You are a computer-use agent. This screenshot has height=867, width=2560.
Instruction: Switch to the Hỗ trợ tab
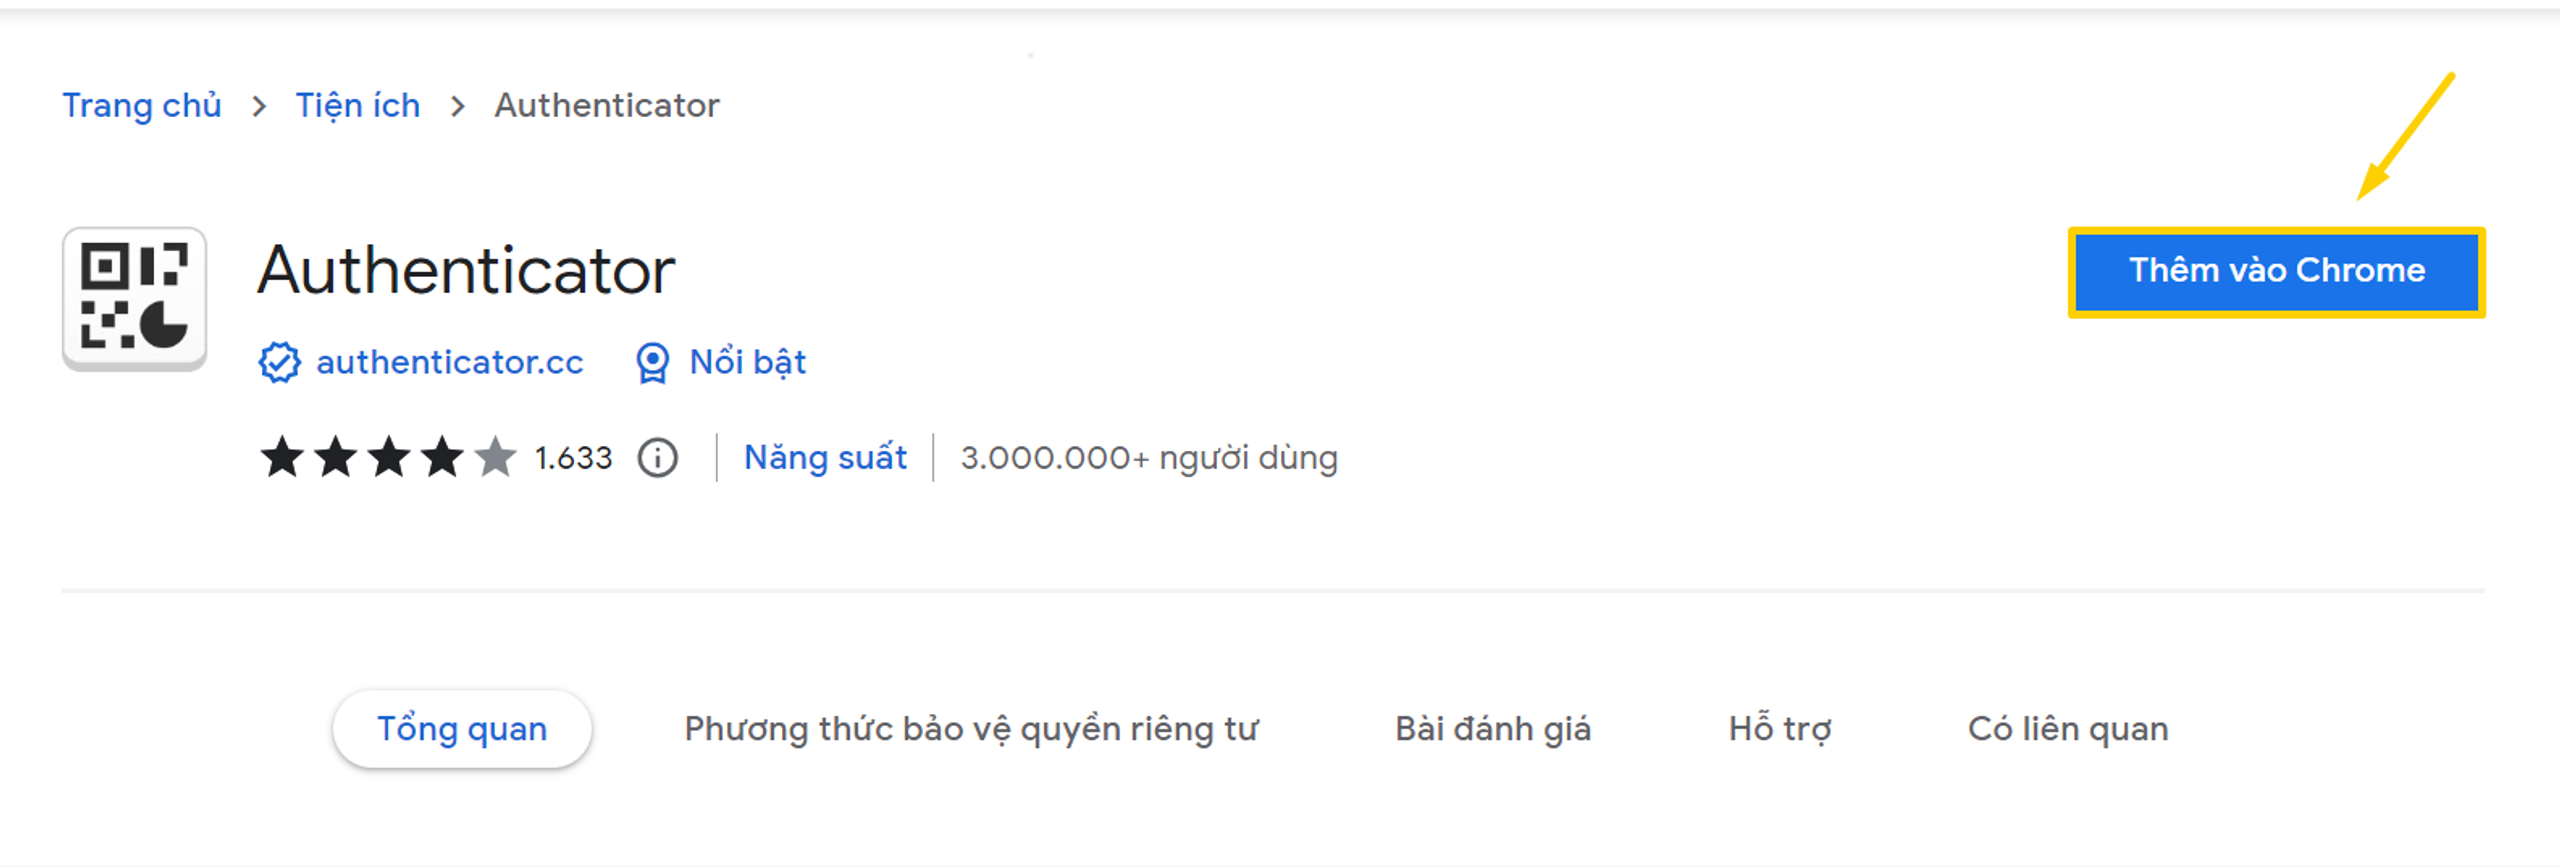pyautogui.click(x=1780, y=729)
